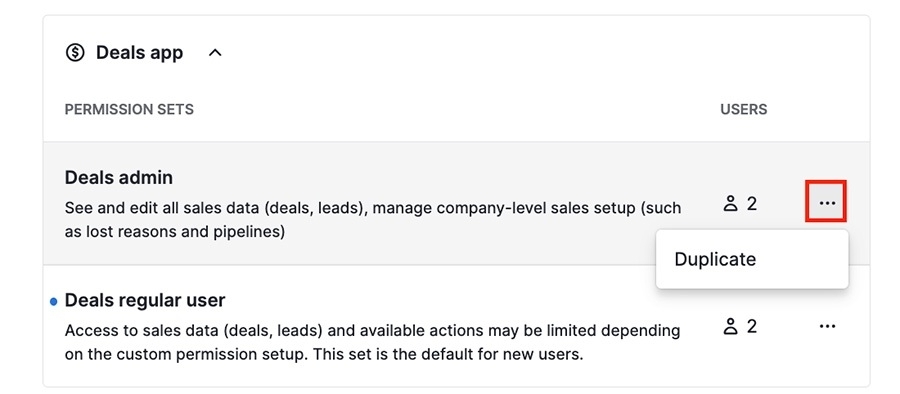Click the Deals app section heading
Viewport: 900px width, 394px height.
139,53
